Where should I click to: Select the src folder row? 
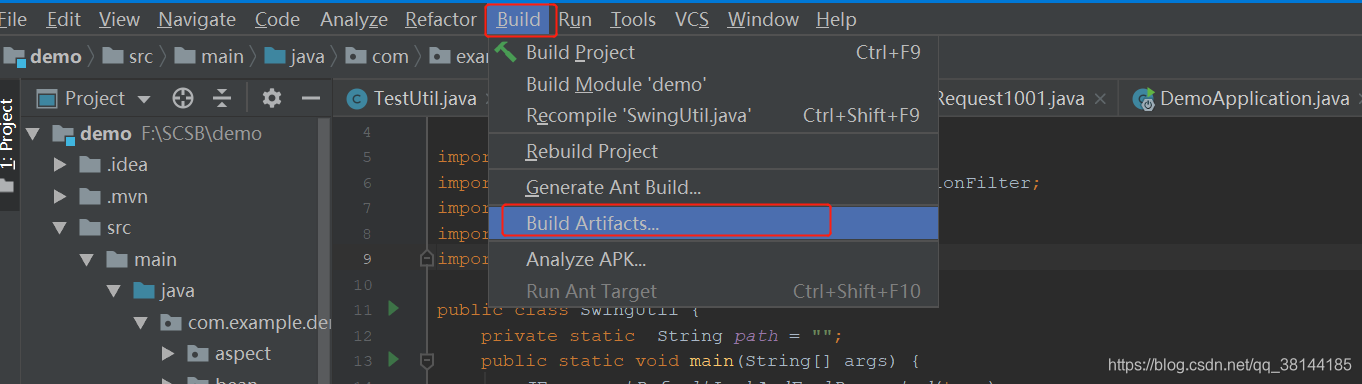click(x=176, y=228)
